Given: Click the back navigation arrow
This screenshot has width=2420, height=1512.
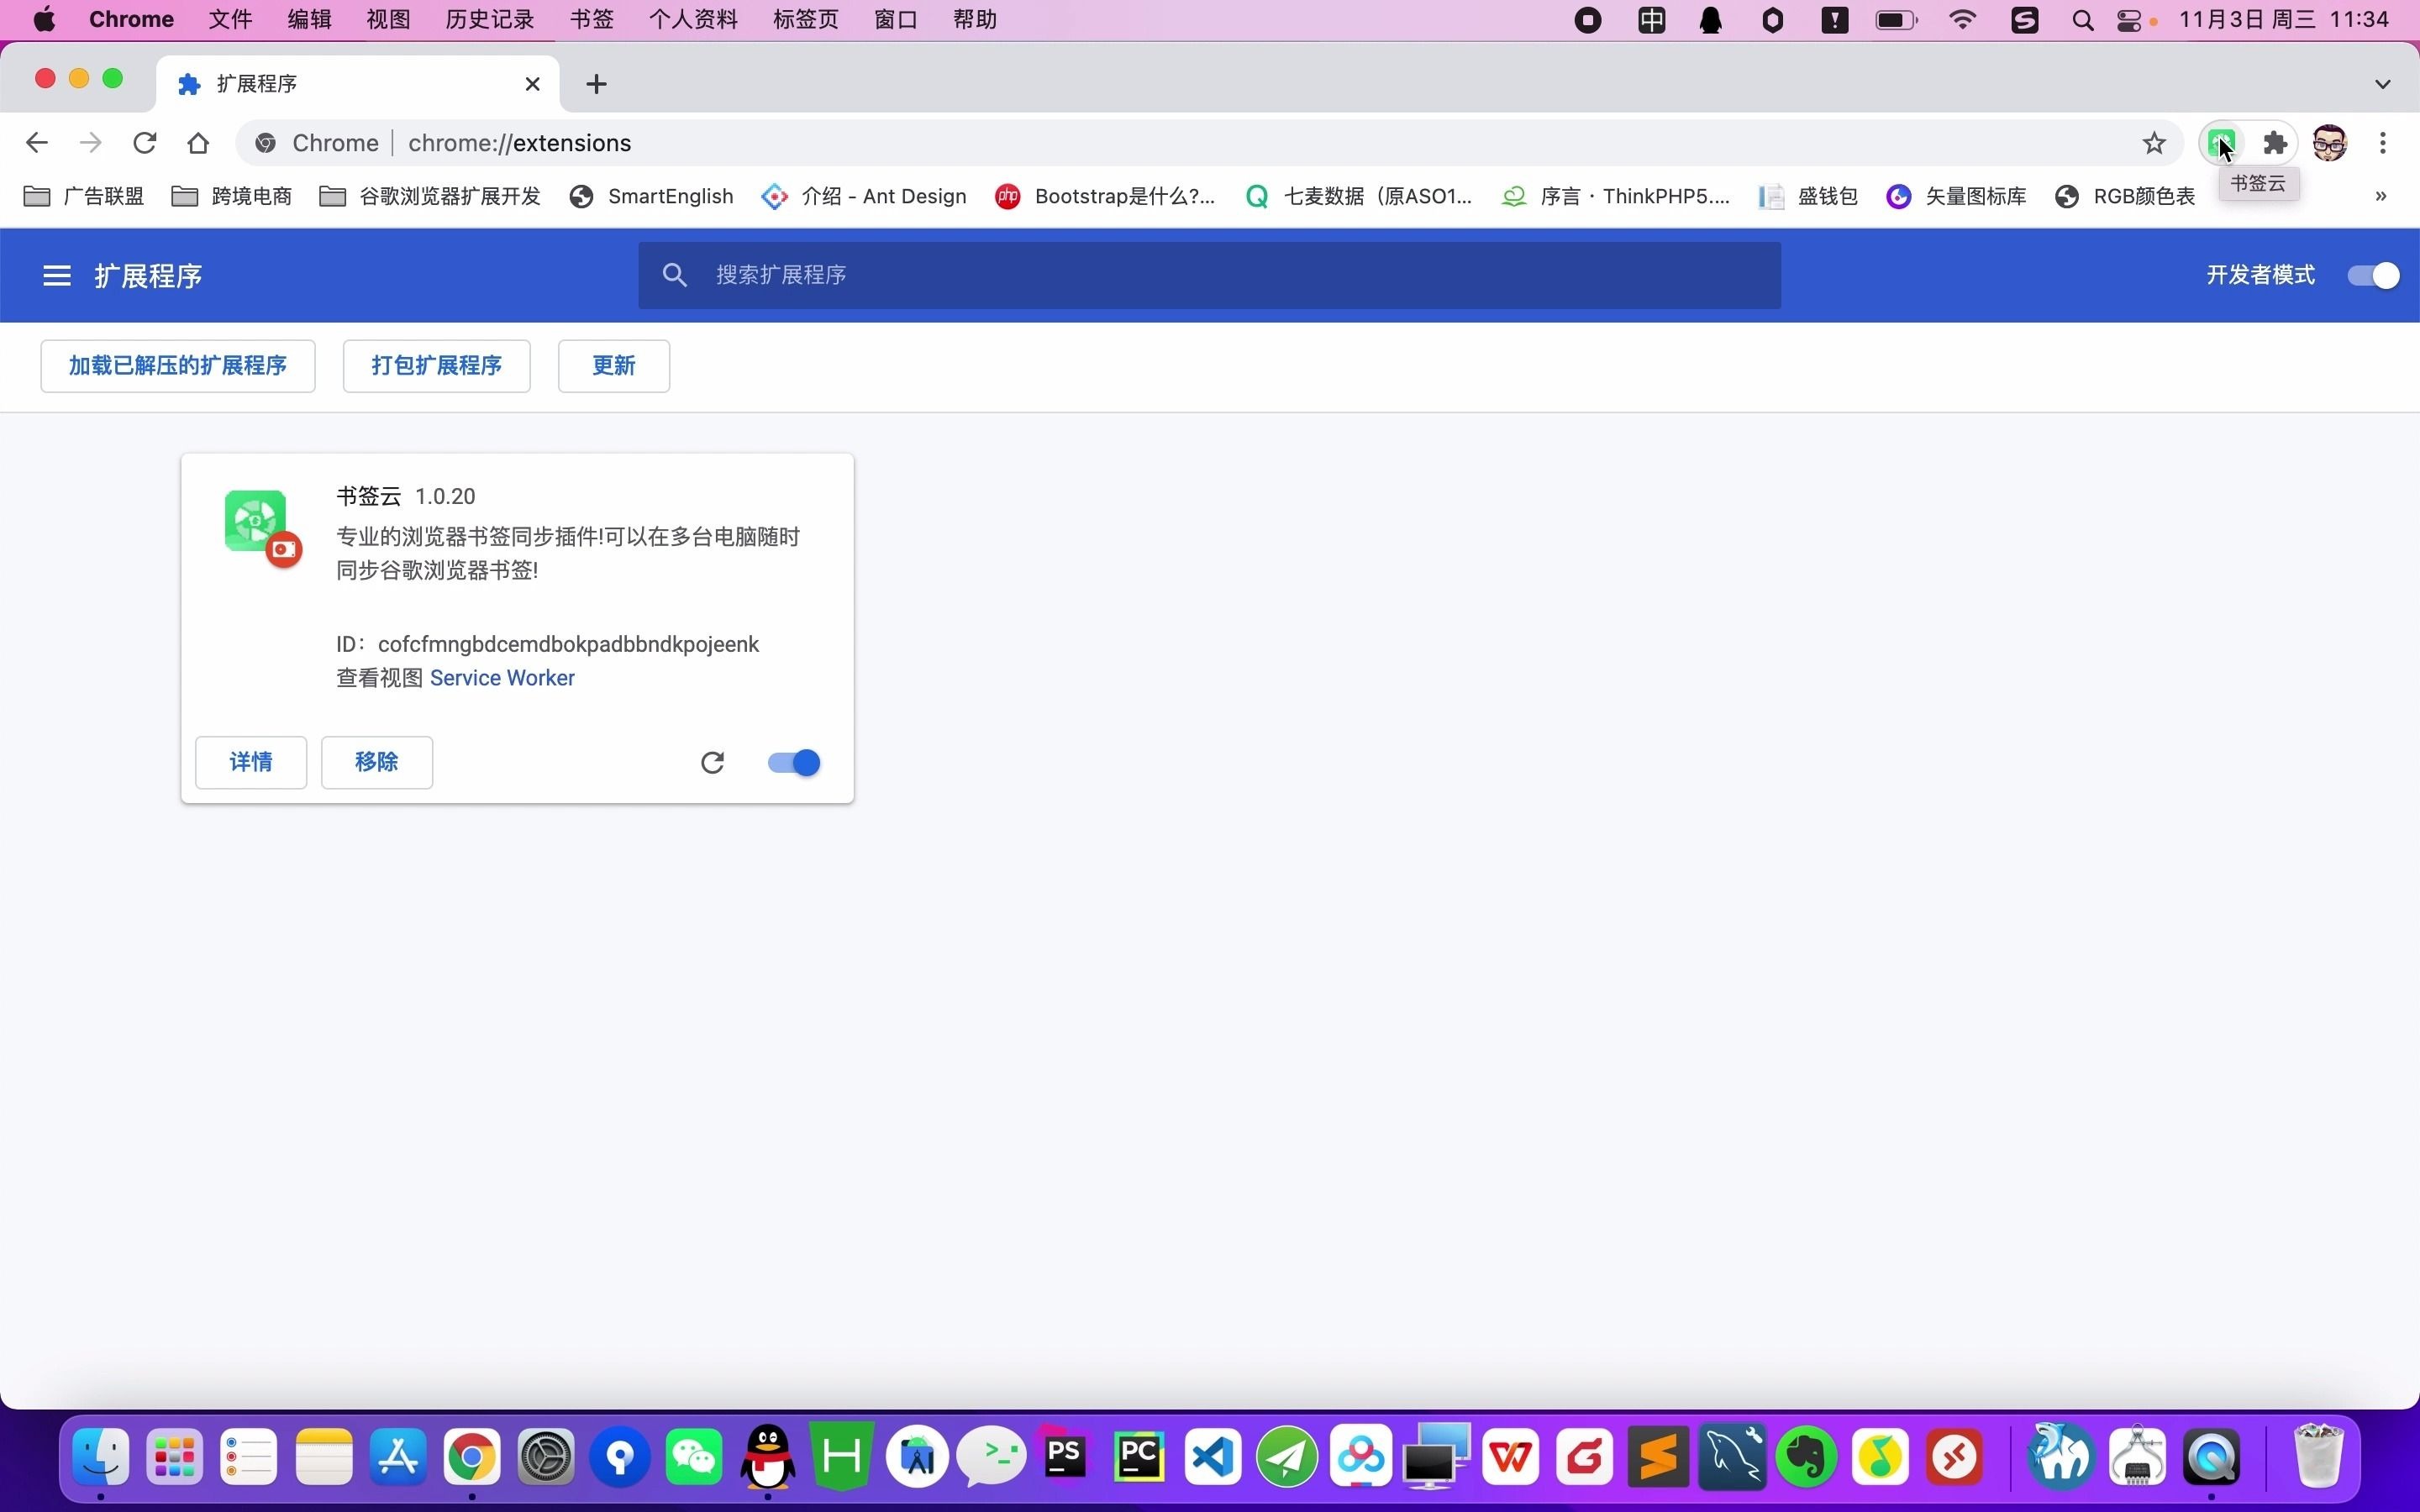Looking at the screenshot, I should (37, 143).
